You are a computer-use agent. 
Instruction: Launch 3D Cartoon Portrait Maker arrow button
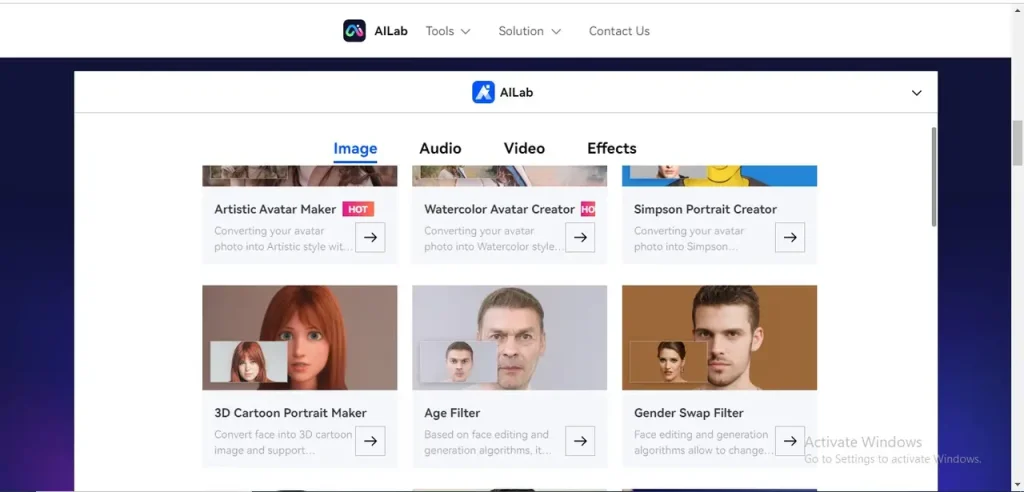[370, 441]
